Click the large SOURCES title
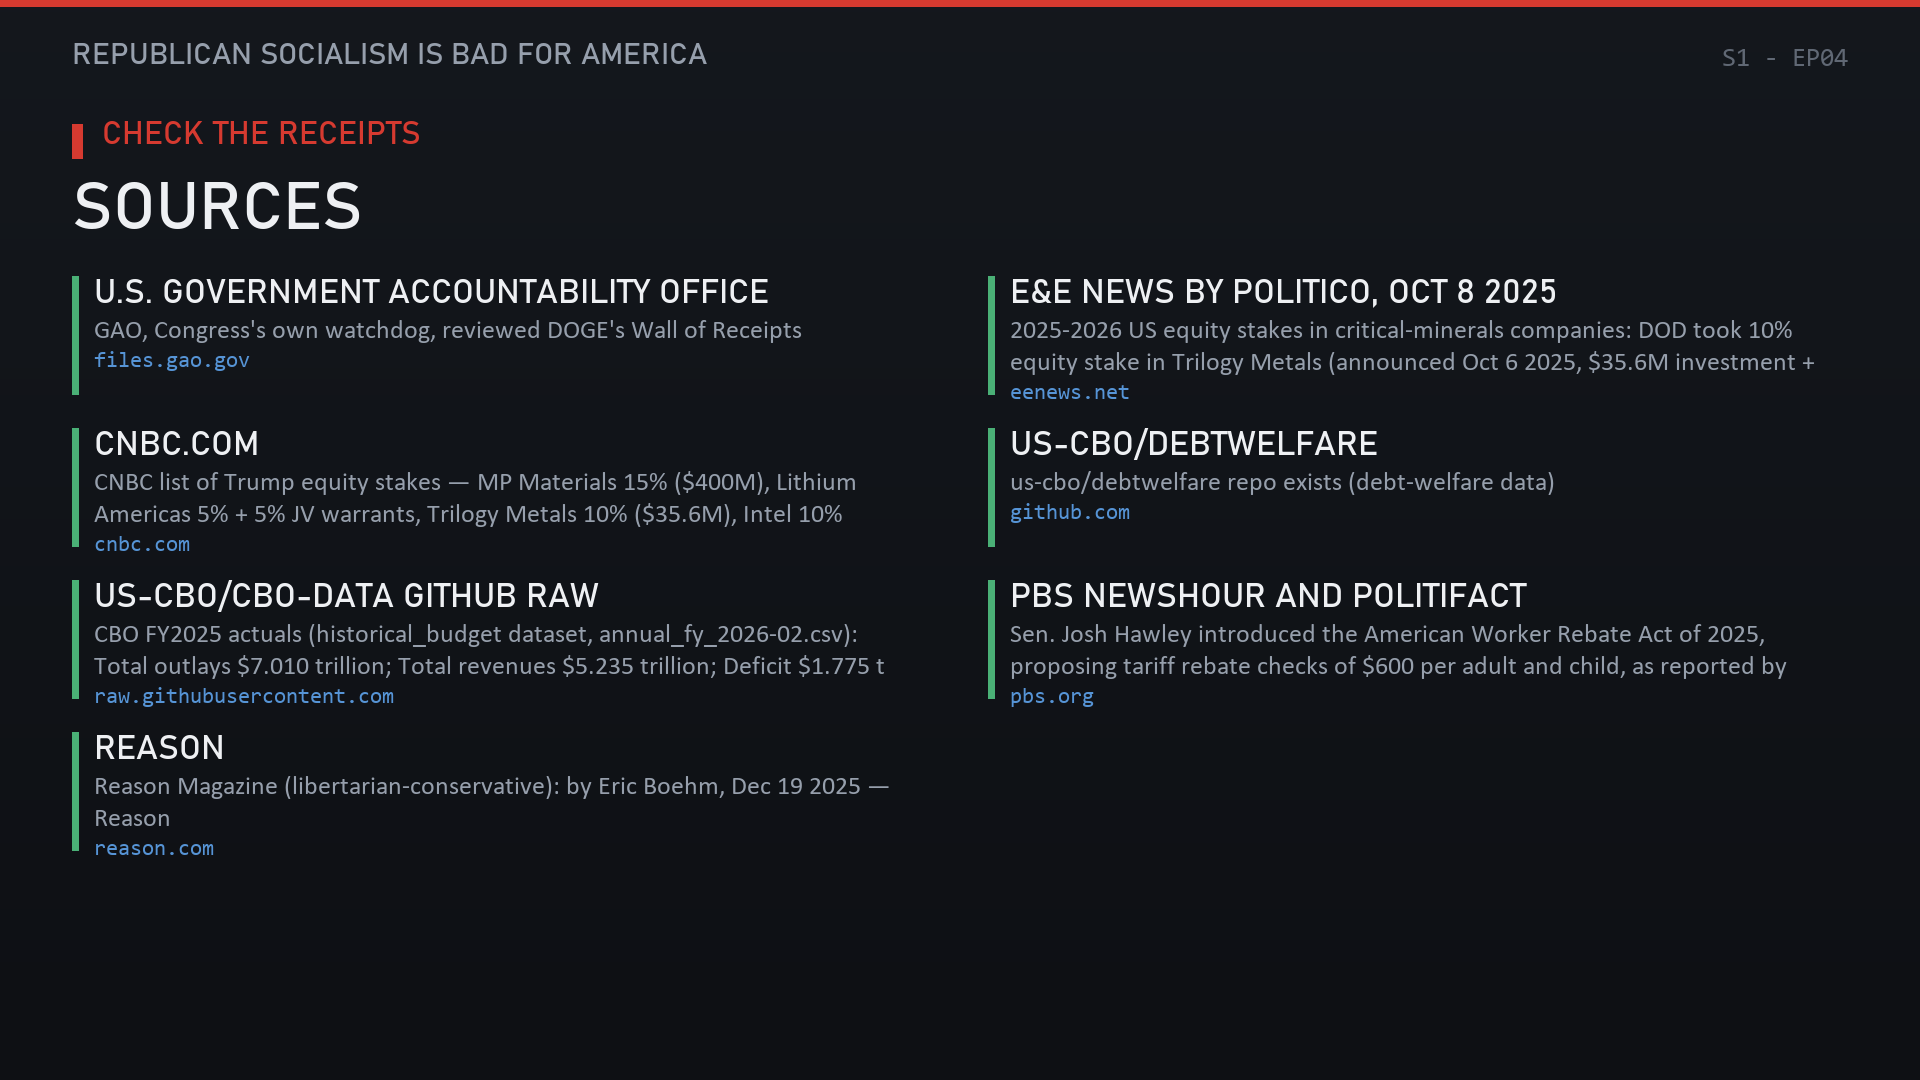1920x1080 pixels. (217, 207)
